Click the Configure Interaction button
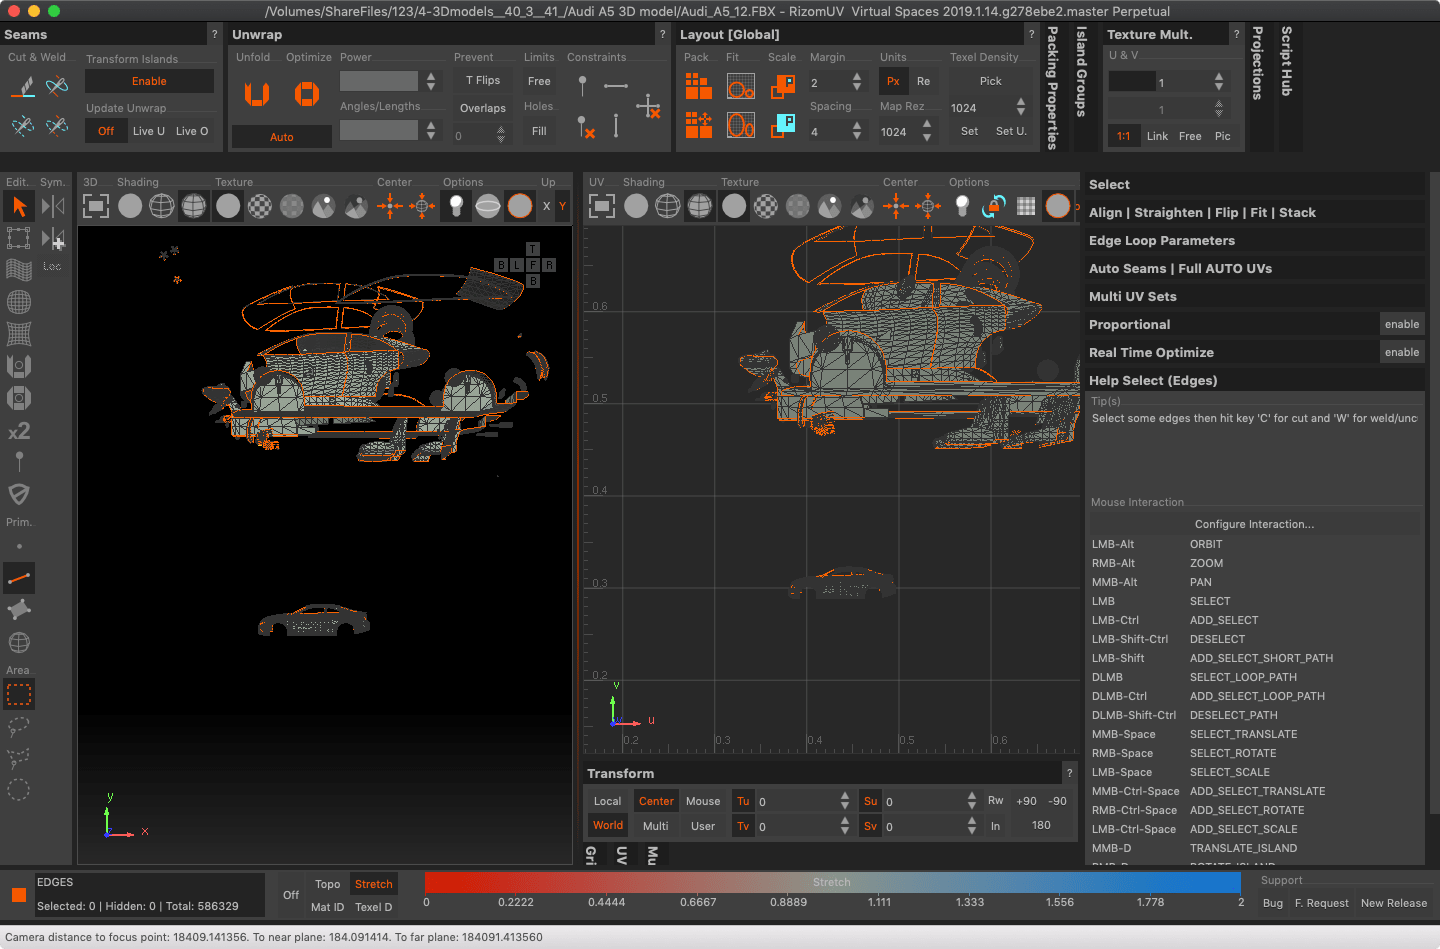1440x949 pixels. [1254, 524]
